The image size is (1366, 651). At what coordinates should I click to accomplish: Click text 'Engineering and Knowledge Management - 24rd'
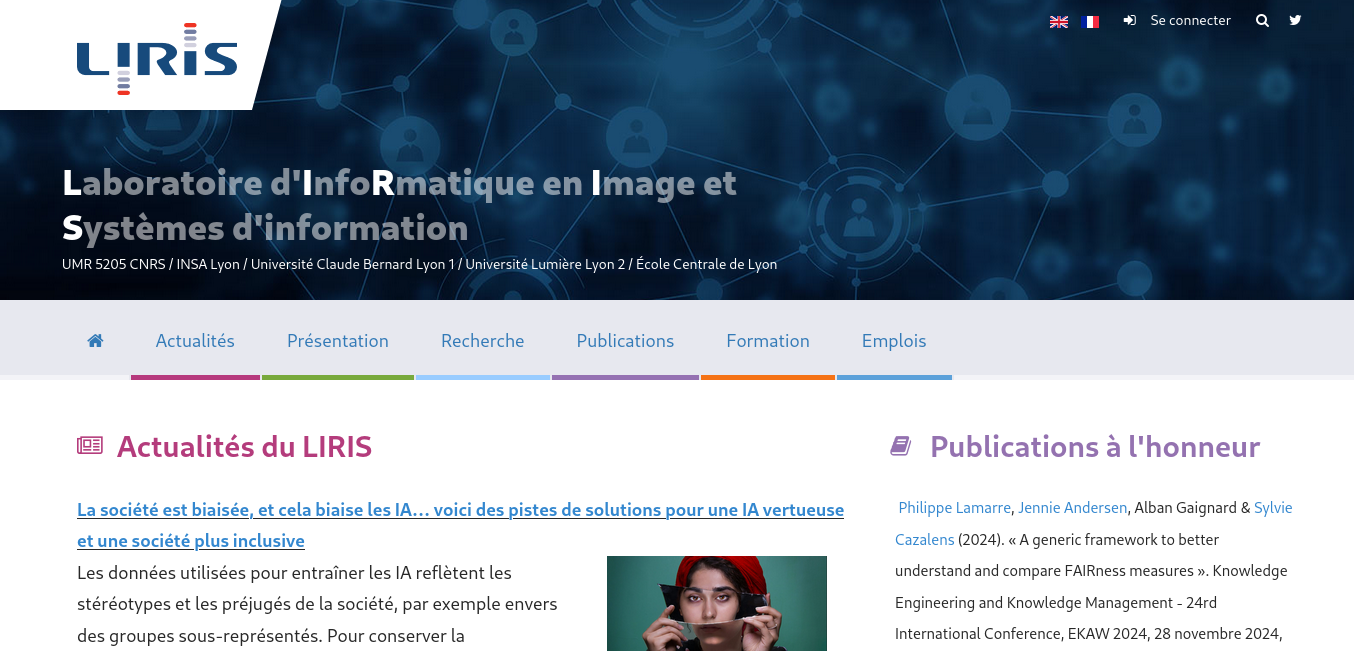pos(1056,603)
